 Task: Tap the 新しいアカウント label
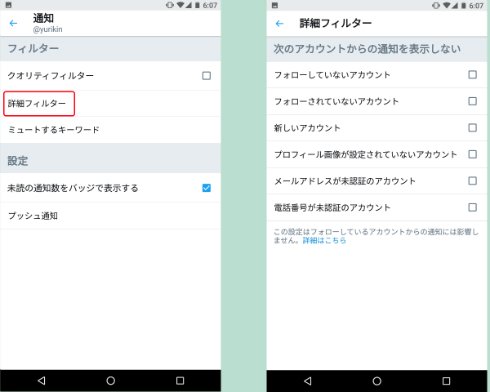pos(307,128)
